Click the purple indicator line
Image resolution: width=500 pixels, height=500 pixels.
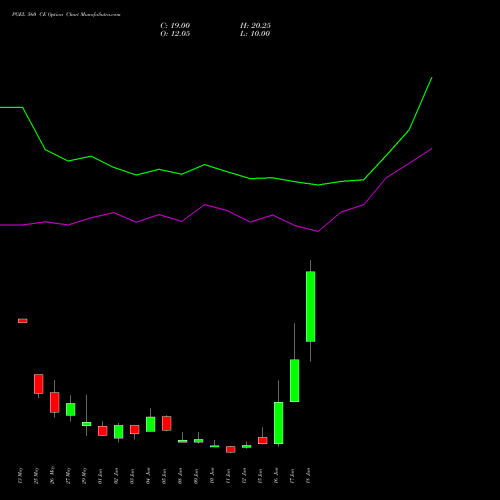[216, 209]
